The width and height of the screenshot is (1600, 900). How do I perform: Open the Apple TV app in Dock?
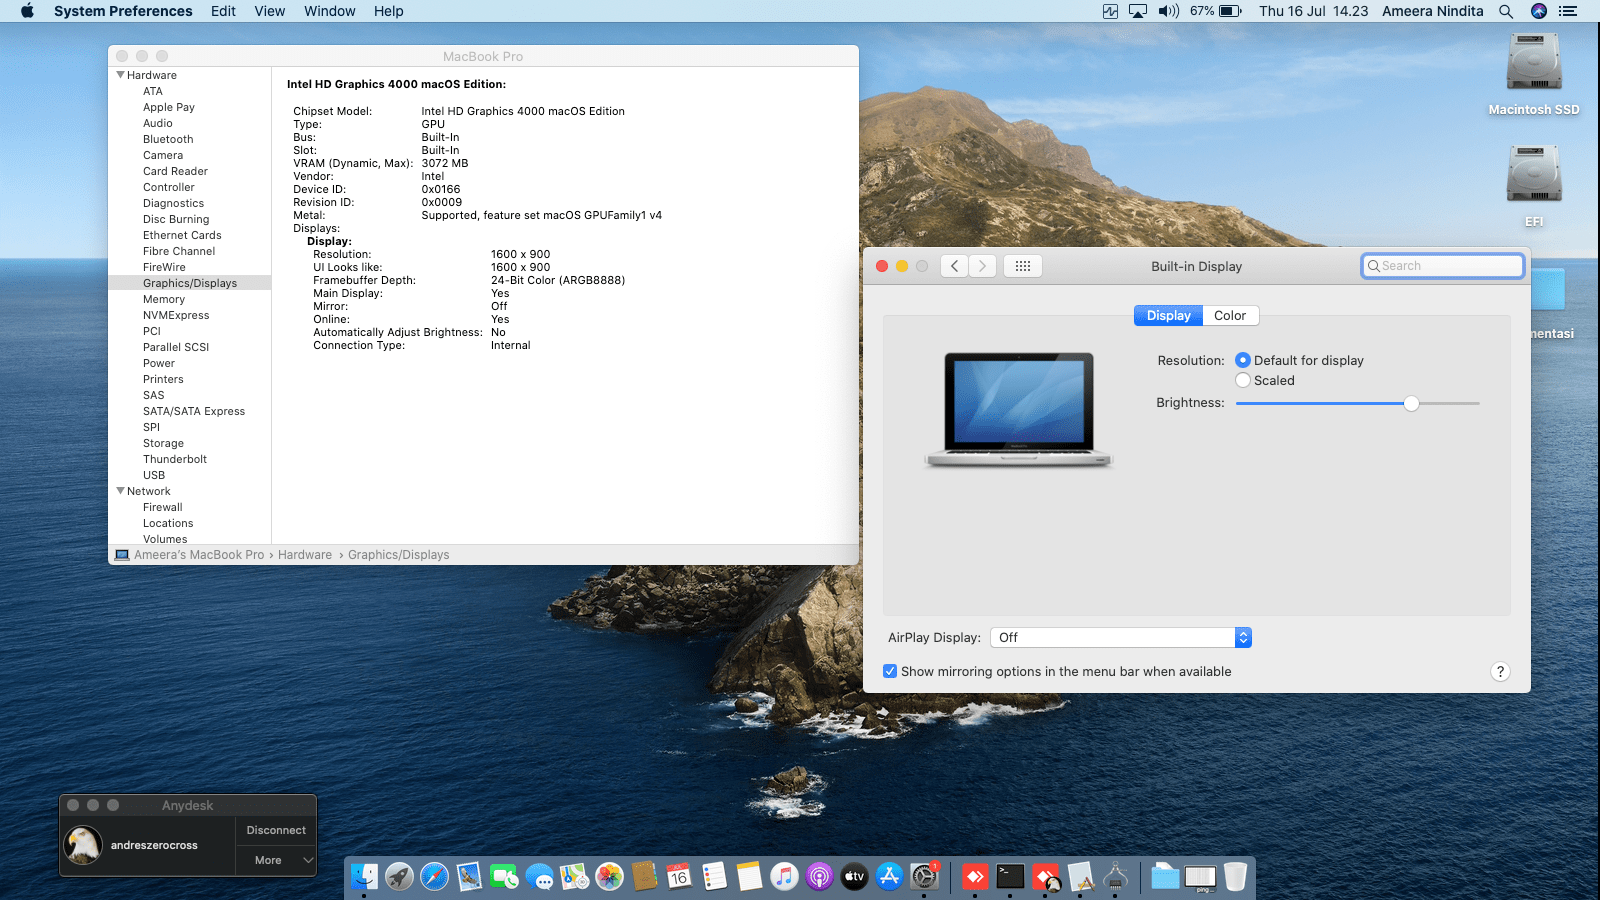854,877
